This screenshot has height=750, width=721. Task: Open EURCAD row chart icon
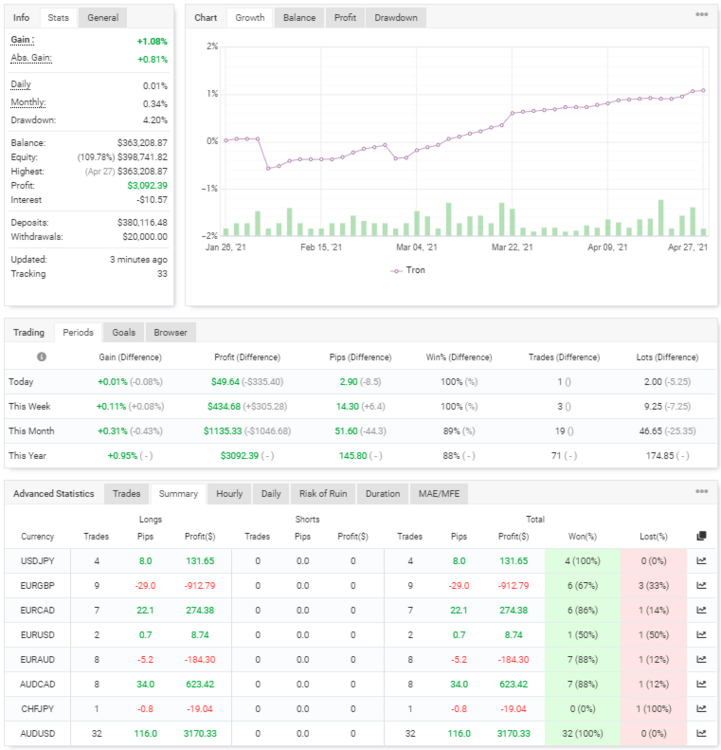click(701, 610)
